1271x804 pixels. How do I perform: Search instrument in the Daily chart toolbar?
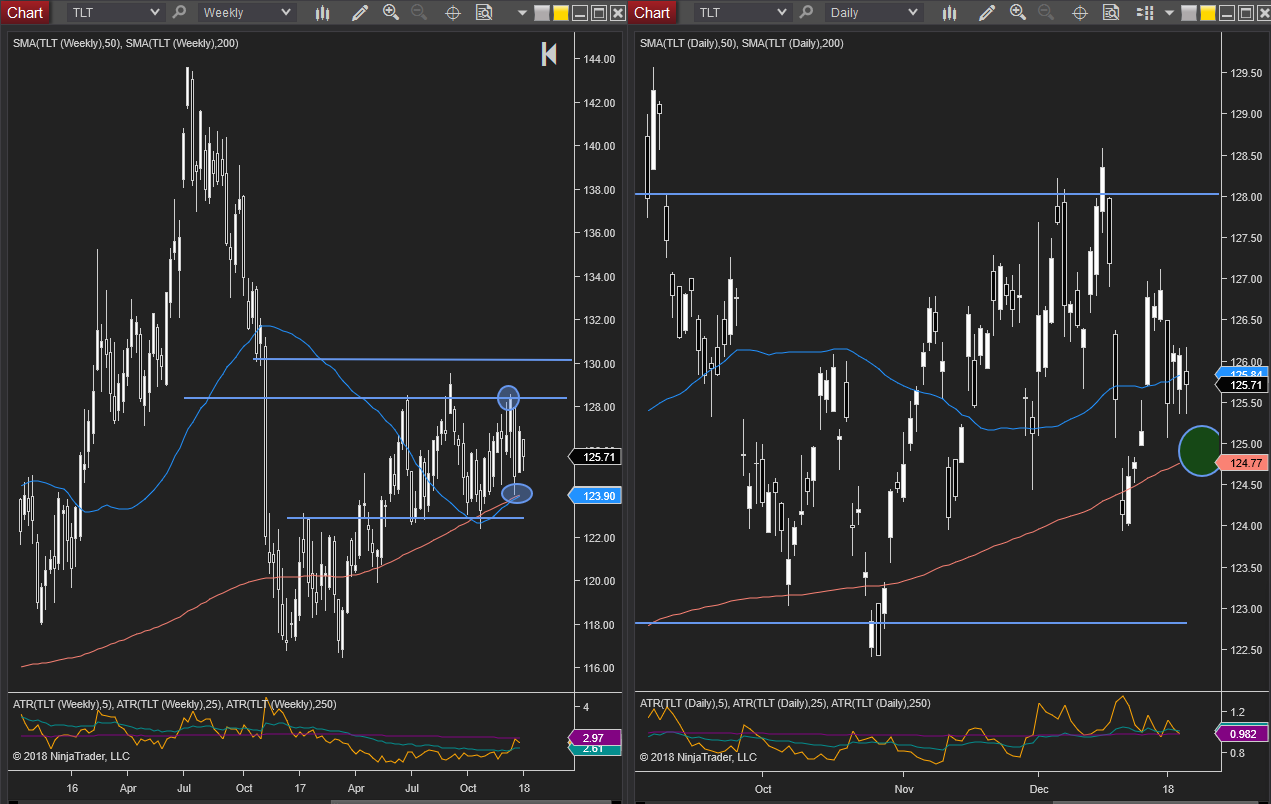click(806, 13)
